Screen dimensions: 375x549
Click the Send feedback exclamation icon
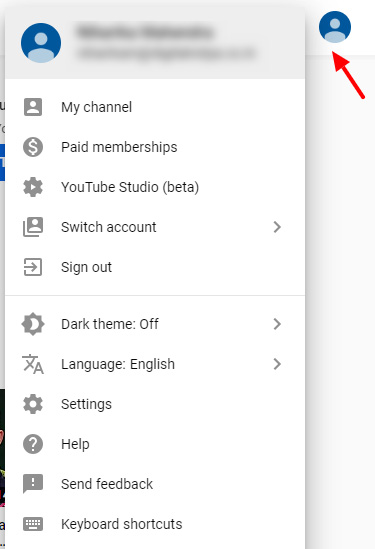click(x=33, y=484)
